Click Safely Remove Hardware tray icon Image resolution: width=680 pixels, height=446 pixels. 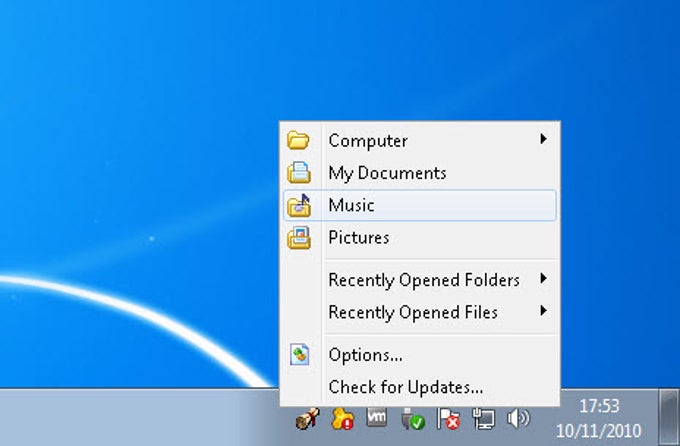click(x=412, y=419)
